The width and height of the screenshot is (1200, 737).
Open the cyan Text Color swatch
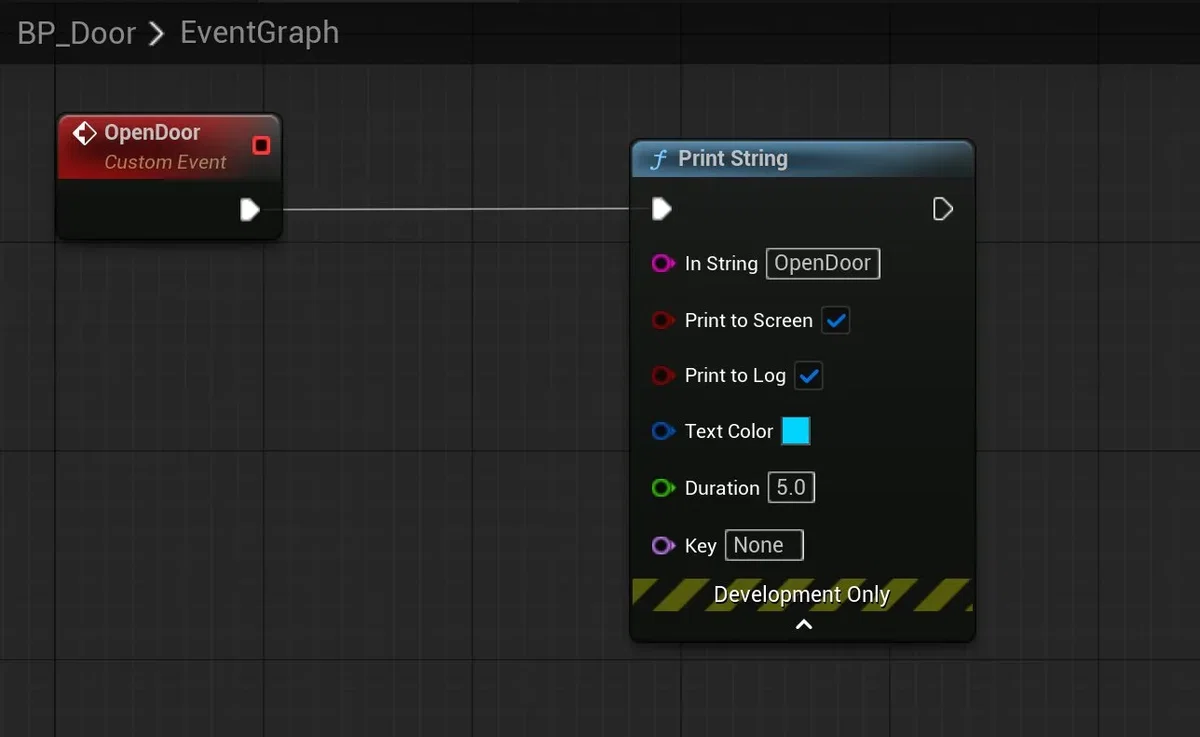point(796,431)
